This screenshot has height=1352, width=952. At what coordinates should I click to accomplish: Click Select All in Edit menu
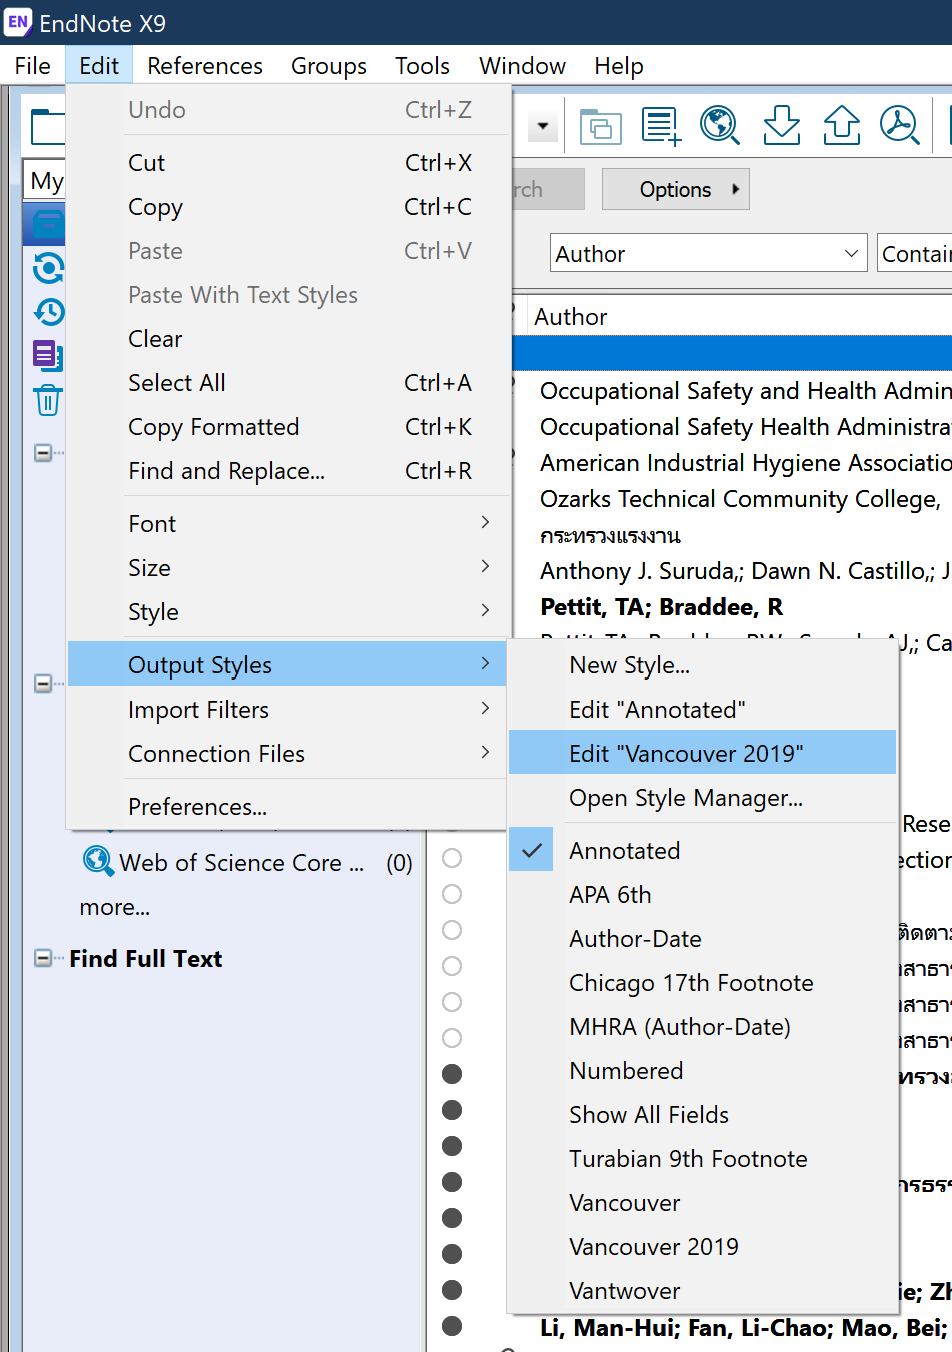(x=288, y=383)
